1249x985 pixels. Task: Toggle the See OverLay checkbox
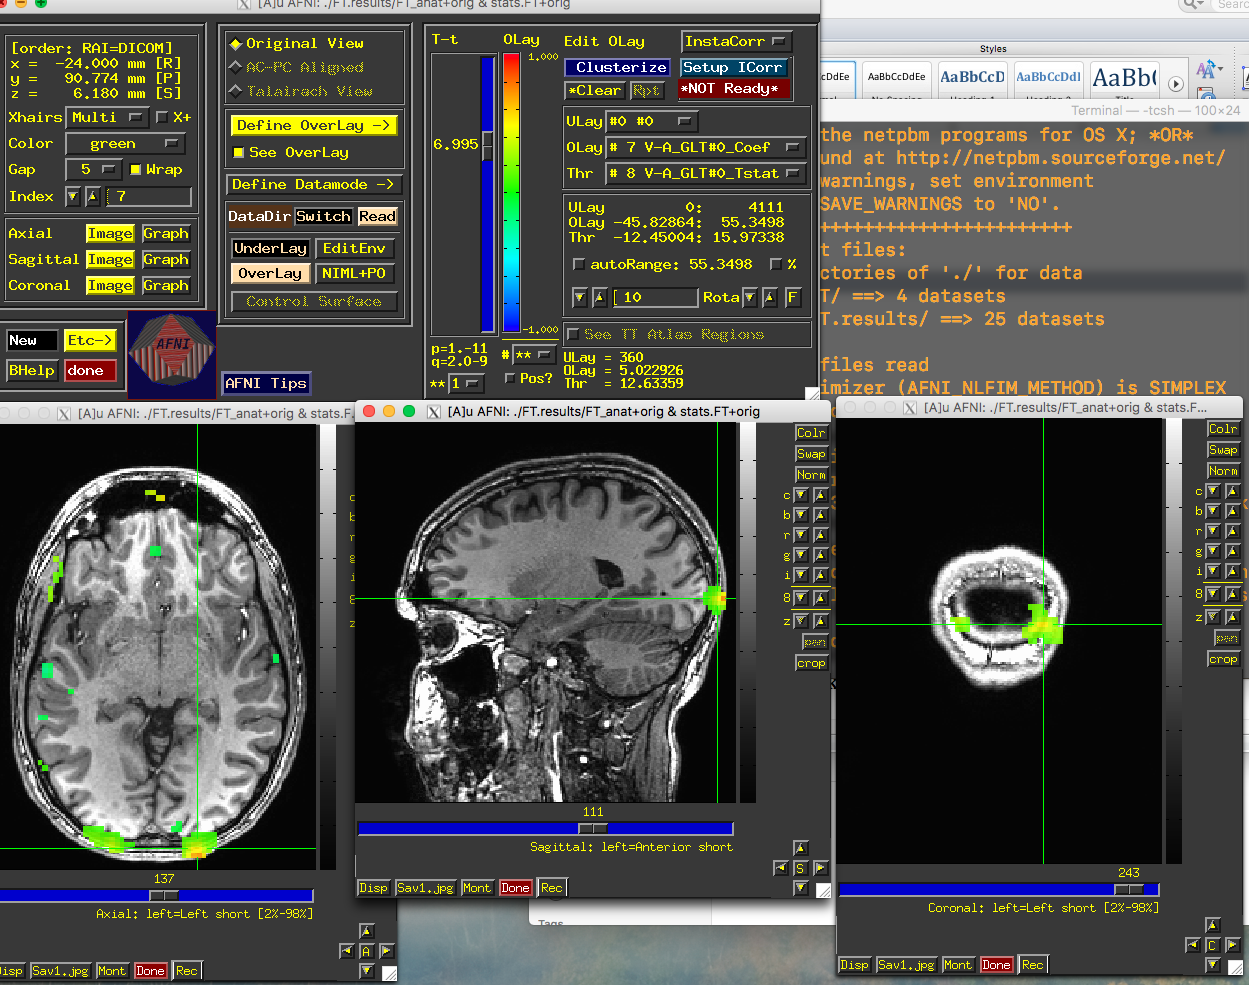(x=291, y=152)
